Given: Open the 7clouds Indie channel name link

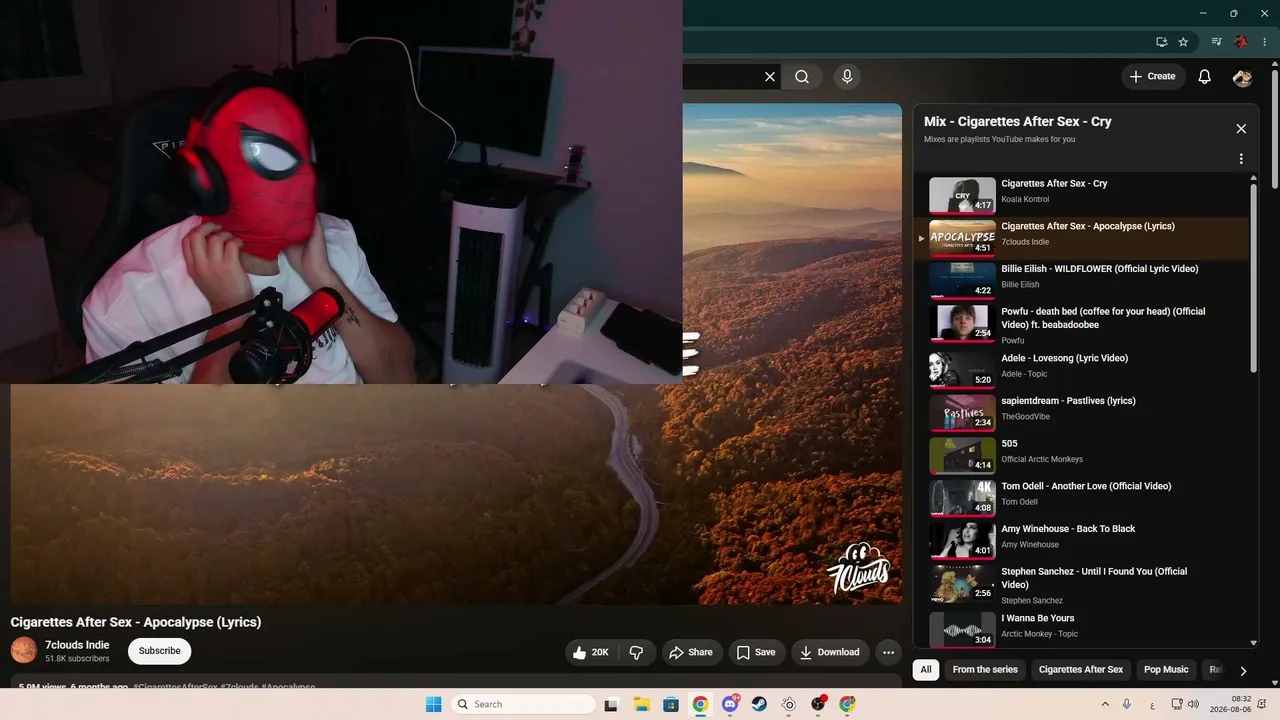Looking at the screenshot, I should pos(77,645).
